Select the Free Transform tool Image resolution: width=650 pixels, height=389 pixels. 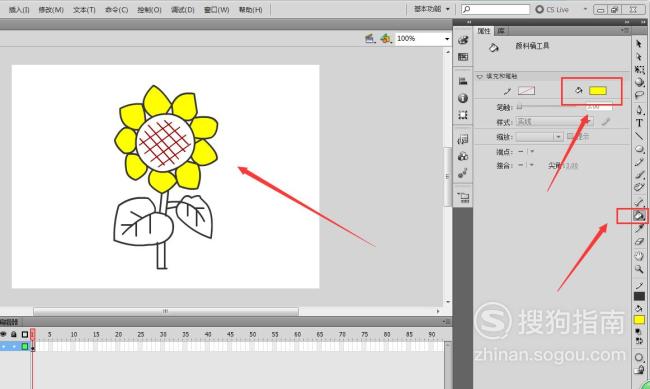pos(639,69)
